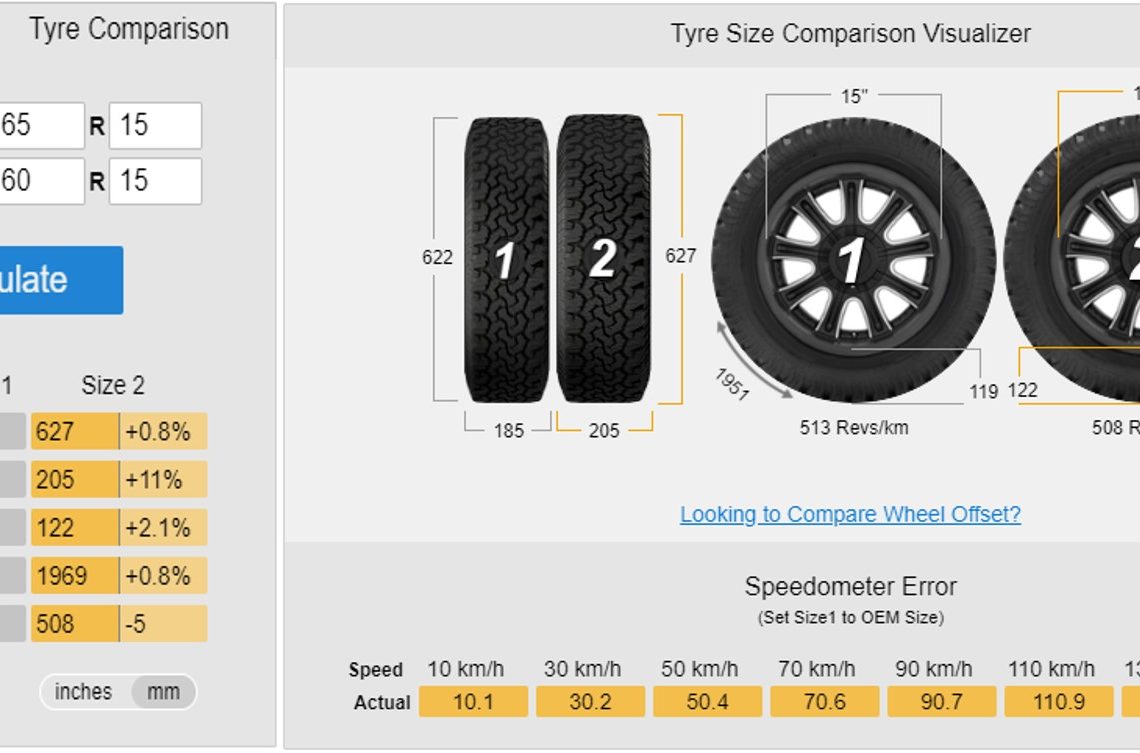Click the aspect ratio field showing 65
This screenshot has height=753, width=1140.
click(x=40, y=126)
